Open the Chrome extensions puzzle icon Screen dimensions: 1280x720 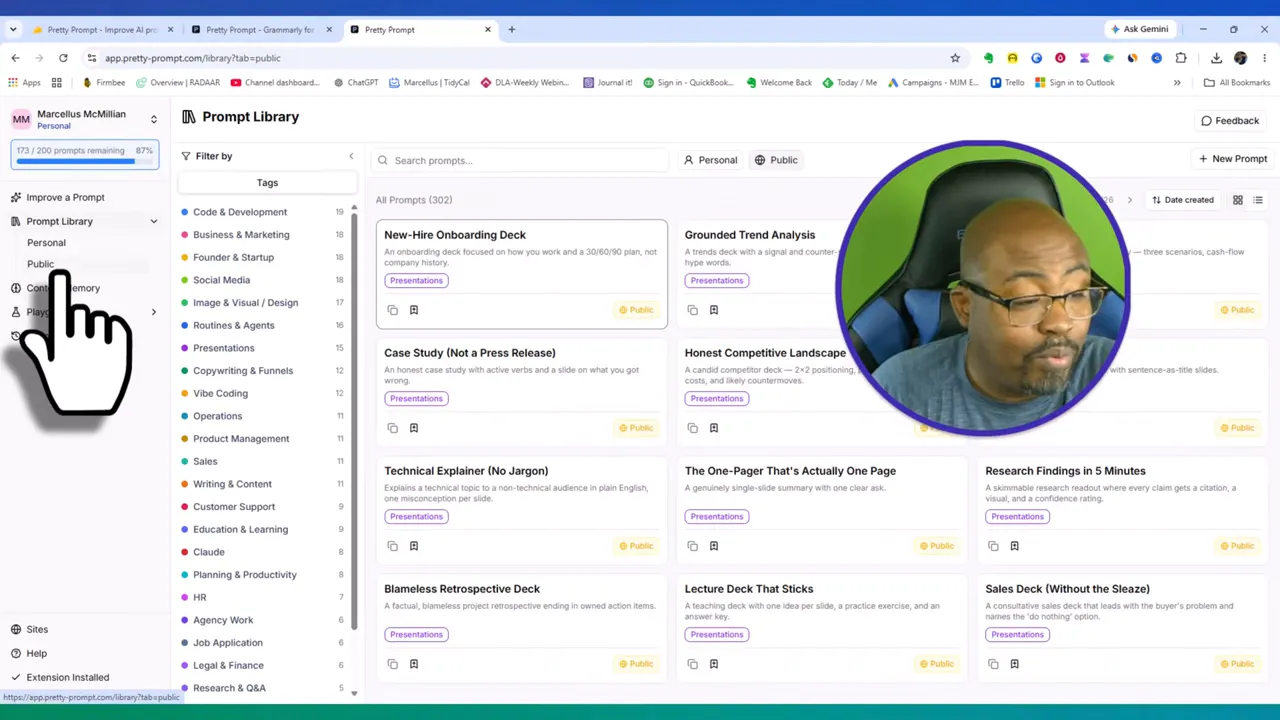pyautogui.click(x=1181, y=58)
